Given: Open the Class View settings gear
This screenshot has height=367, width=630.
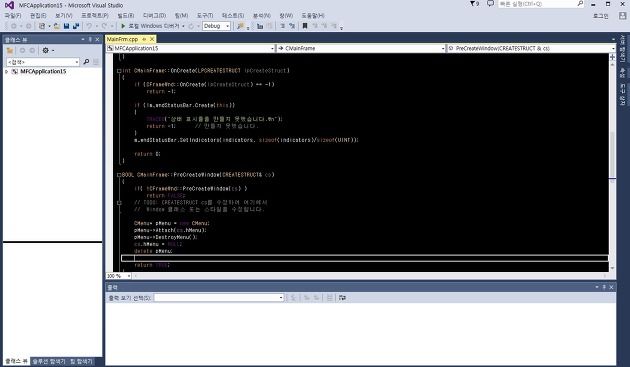Looking at the screenshot, I should click(x=45, y=51).
